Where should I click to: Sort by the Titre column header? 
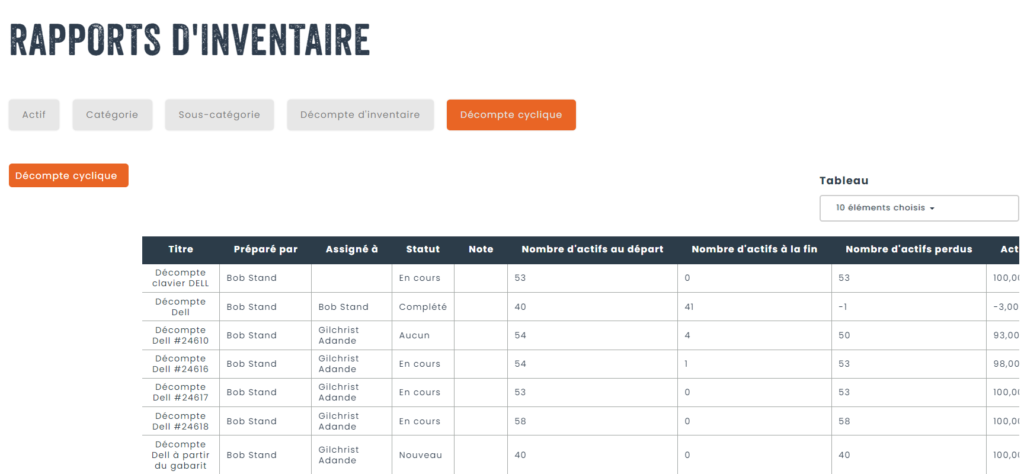(x=181, y=250)
